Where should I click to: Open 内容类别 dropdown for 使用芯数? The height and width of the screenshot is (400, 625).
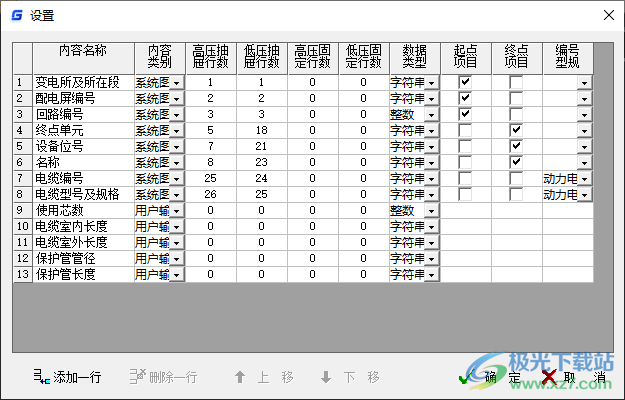point(177,211)
